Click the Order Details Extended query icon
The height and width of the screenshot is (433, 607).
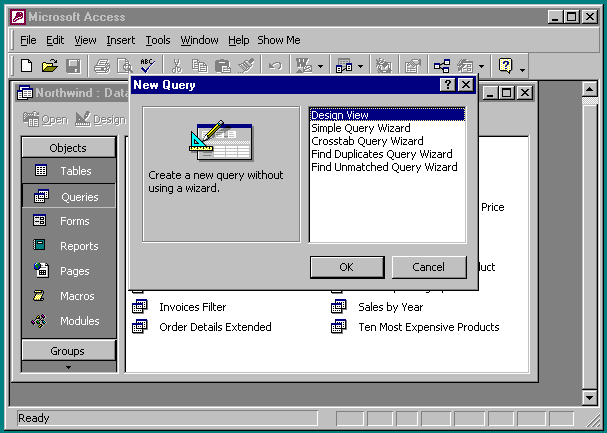click(139, 327)
